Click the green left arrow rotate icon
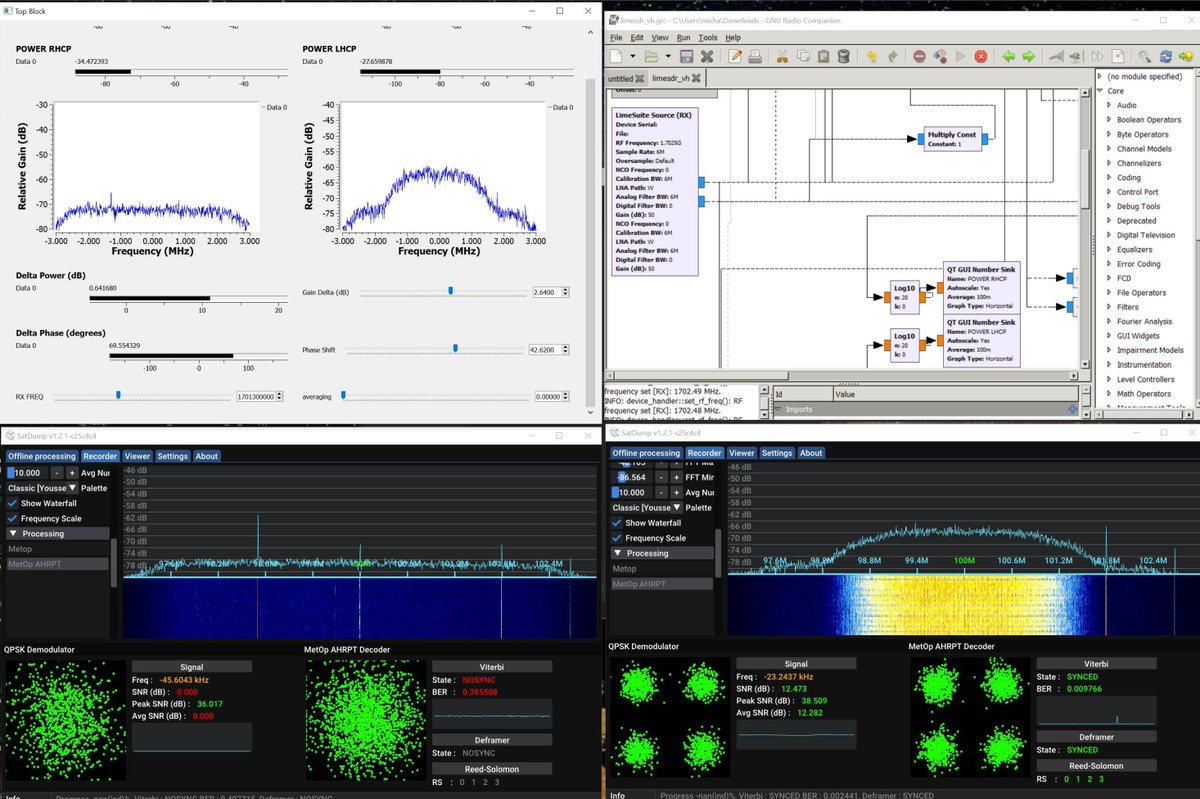 point(1010,57)
